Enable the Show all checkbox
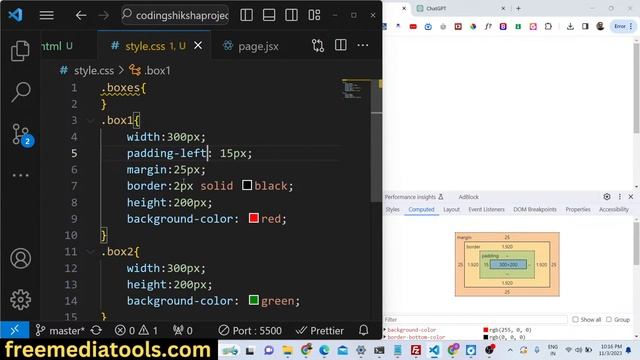Image resolution: width=640 pixels, height=360 pixels. point(575,320)
